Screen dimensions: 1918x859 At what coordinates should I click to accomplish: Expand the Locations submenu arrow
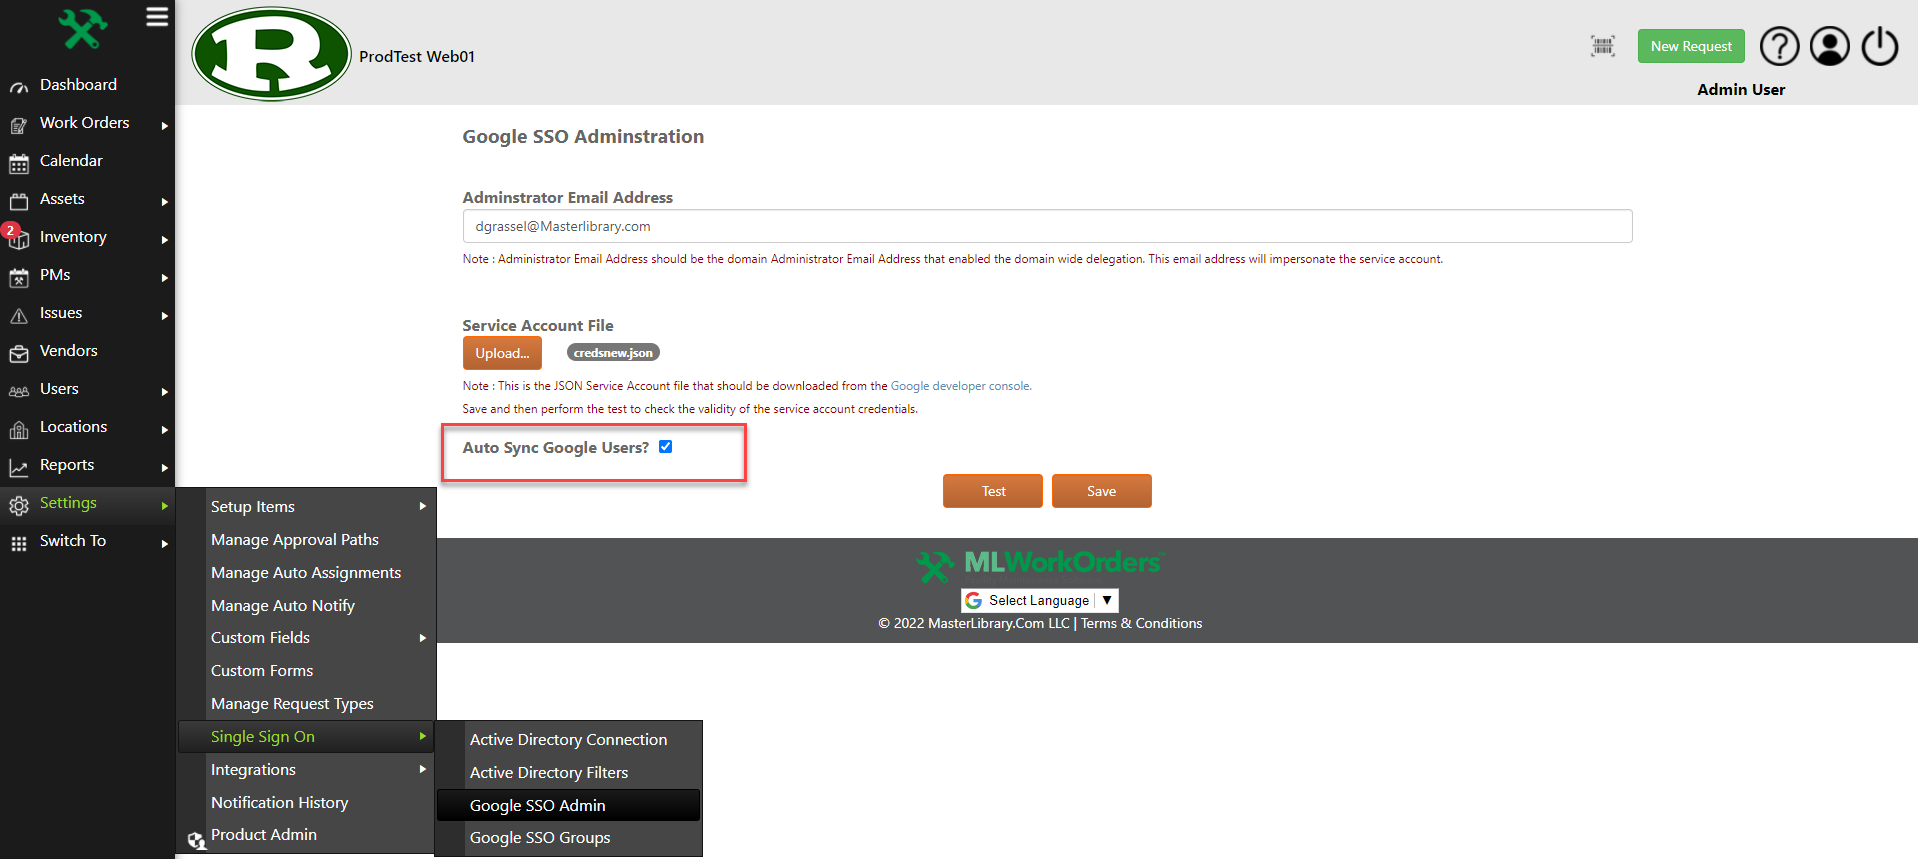click(164, 430)
